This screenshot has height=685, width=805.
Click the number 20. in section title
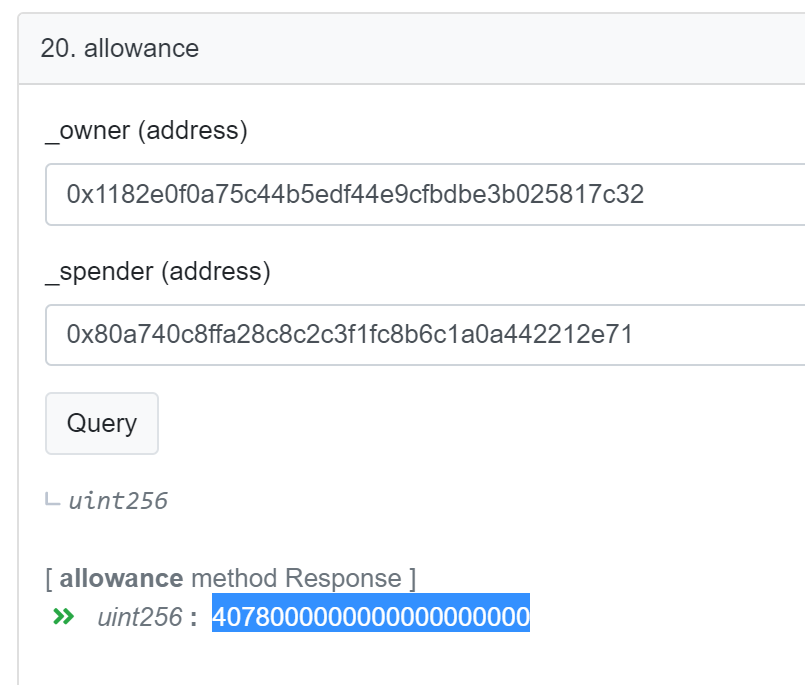click(59, 49)
